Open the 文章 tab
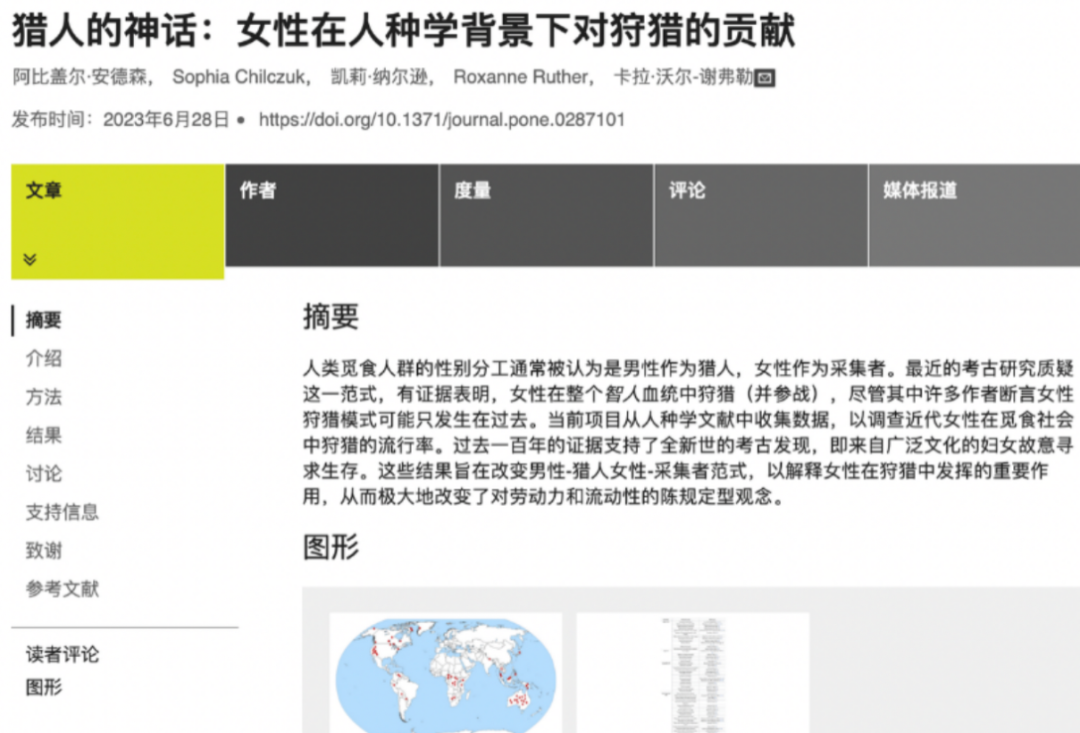1080x733 pixels. 118,221
